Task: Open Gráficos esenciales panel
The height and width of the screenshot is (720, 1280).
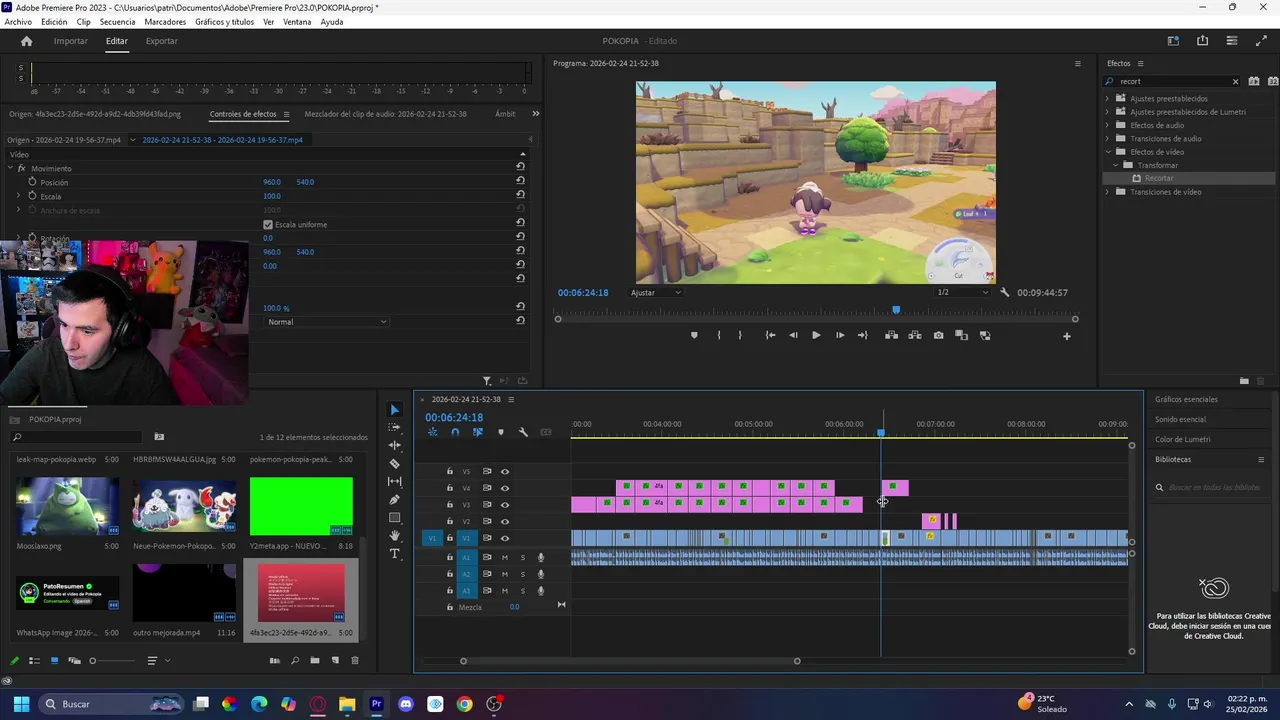Action: click(x=1186, y=399)
